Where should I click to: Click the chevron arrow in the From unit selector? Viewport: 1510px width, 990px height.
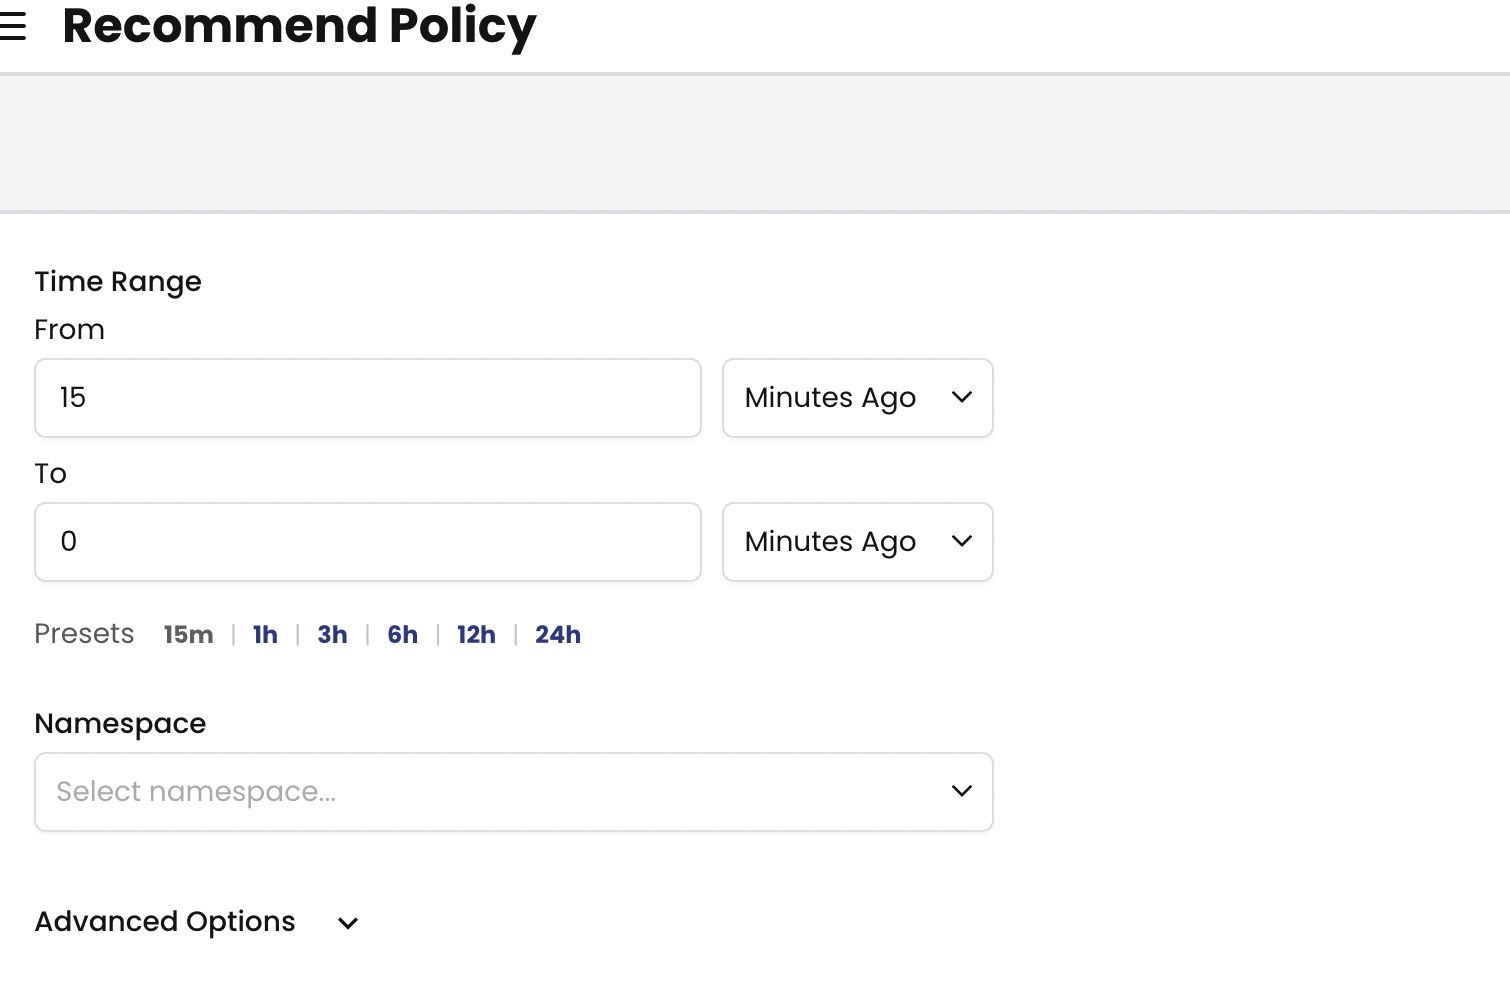pos(962,398)
